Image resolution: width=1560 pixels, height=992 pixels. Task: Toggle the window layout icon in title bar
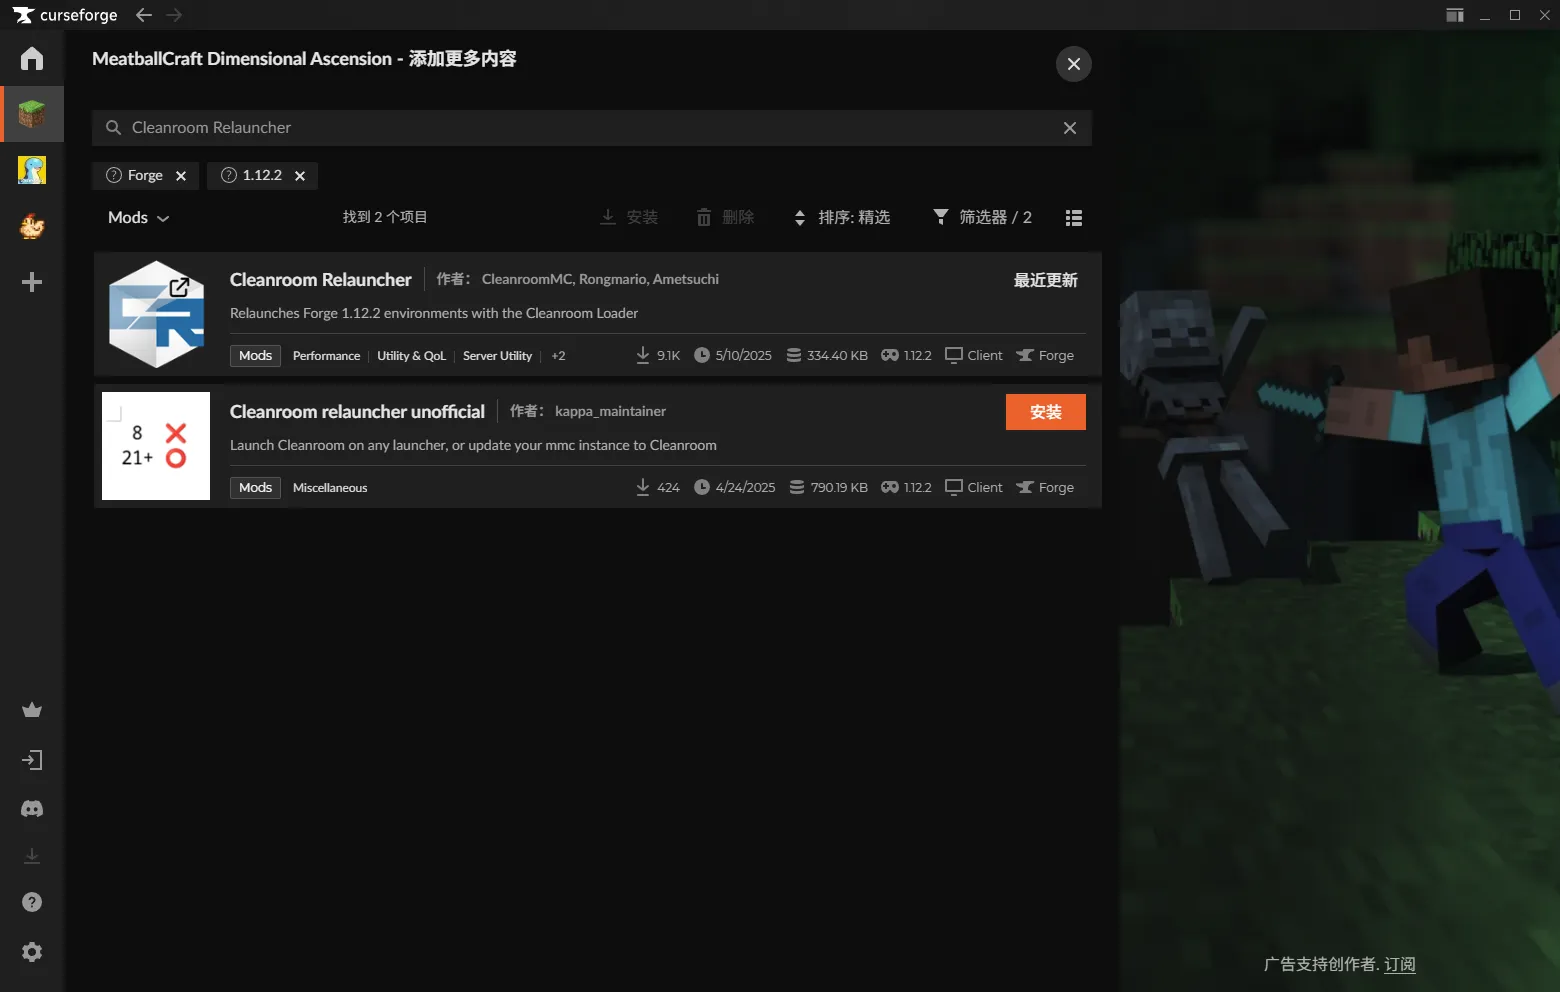(1455, 15)
